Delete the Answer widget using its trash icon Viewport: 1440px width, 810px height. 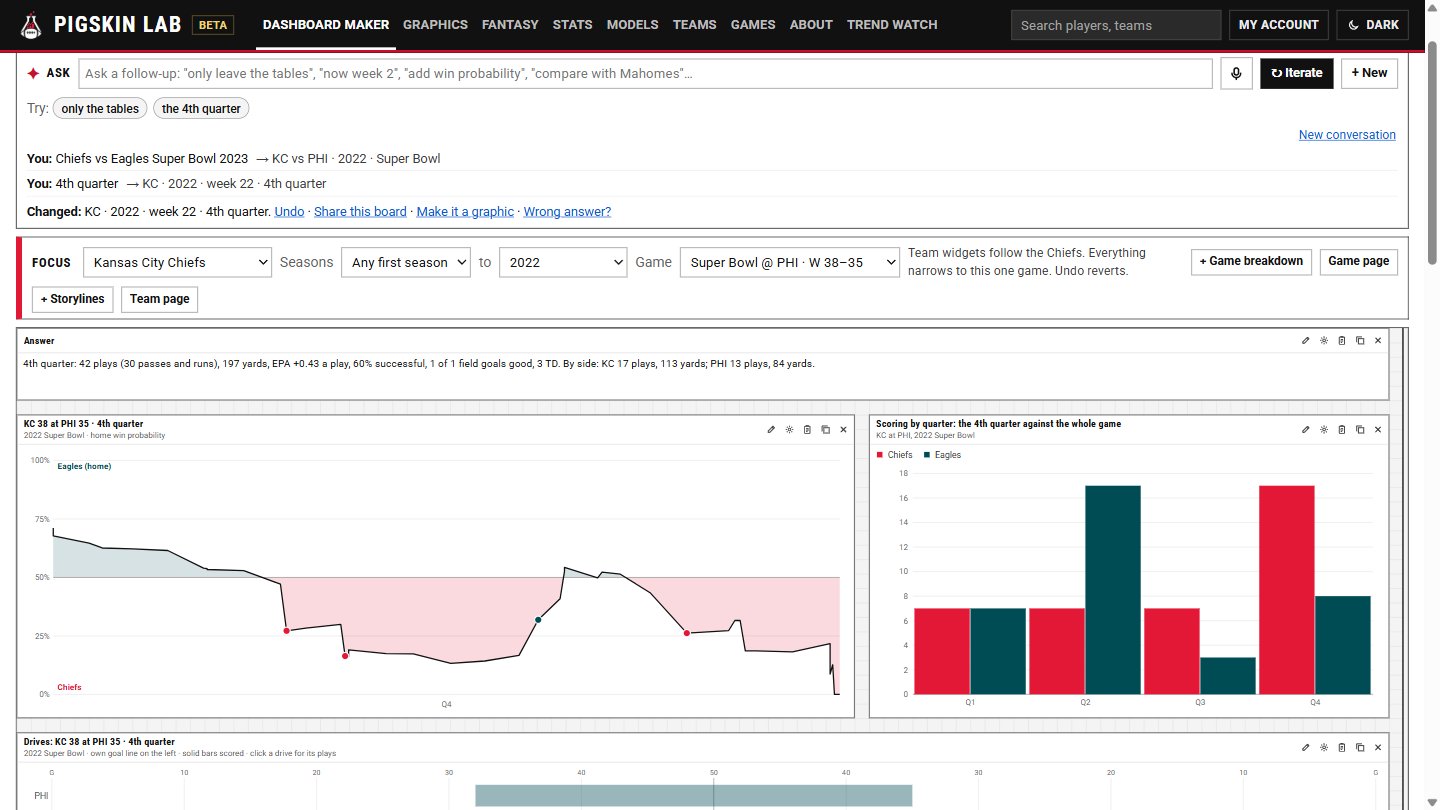[x=1342, y=341]
